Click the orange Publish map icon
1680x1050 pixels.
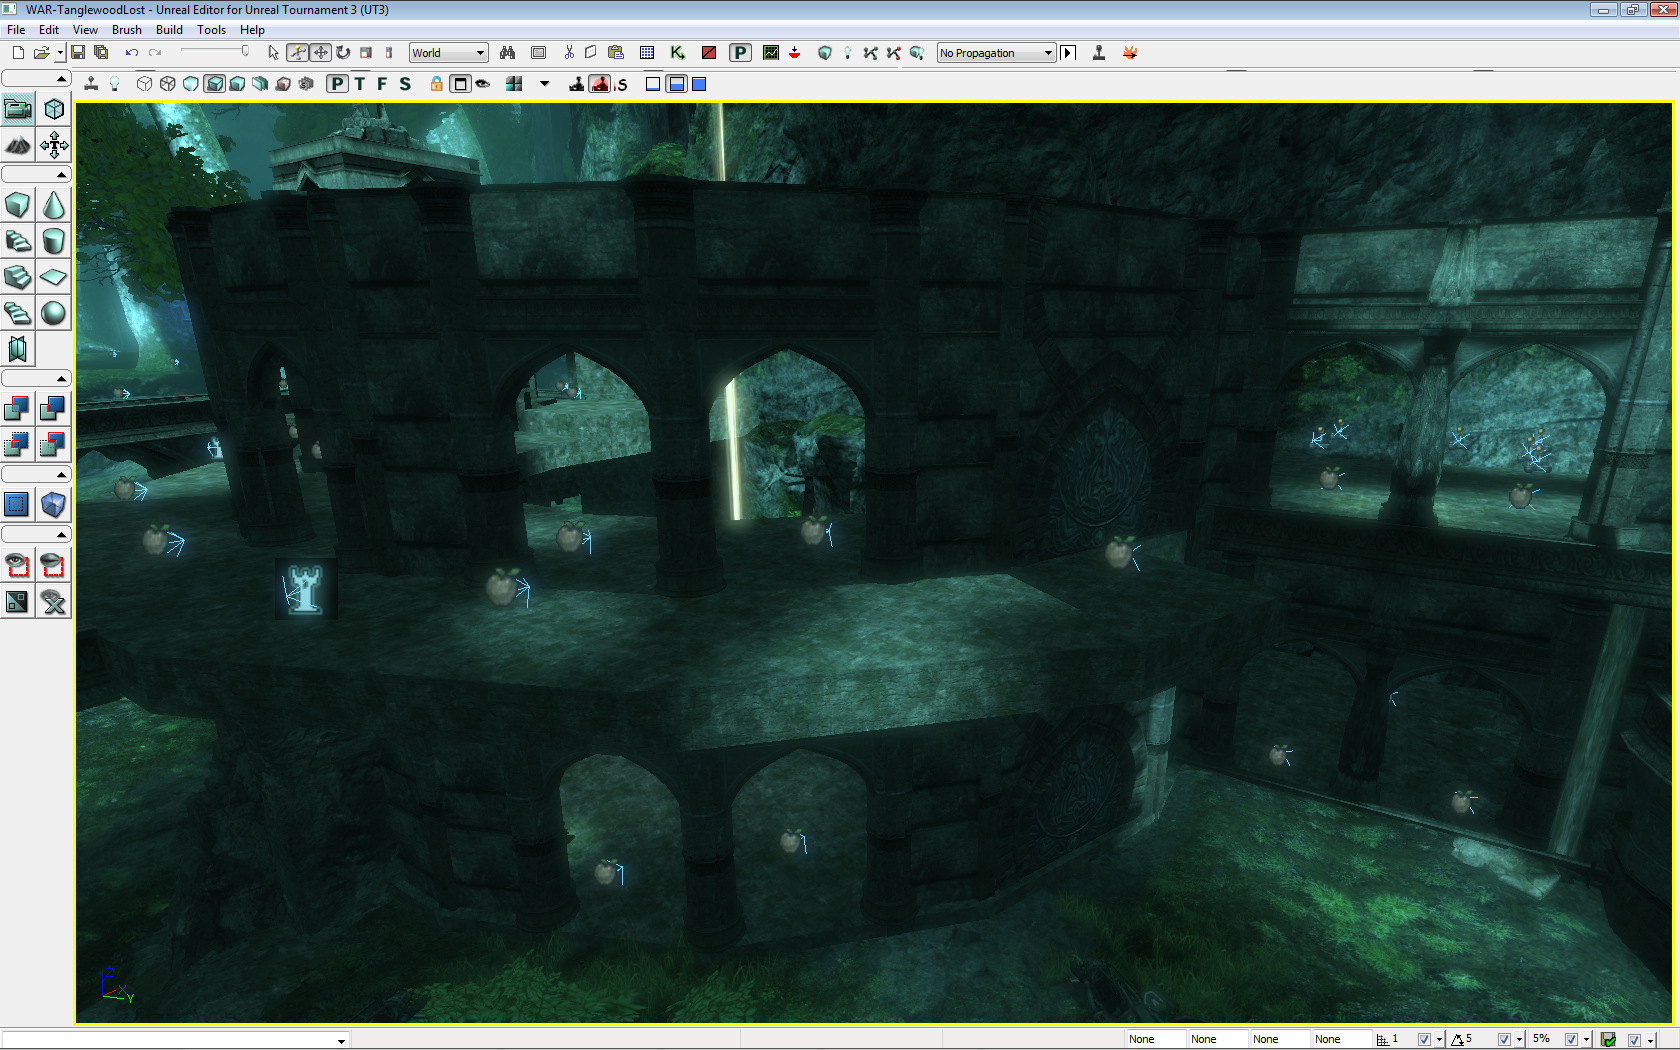click(1130, 53)
